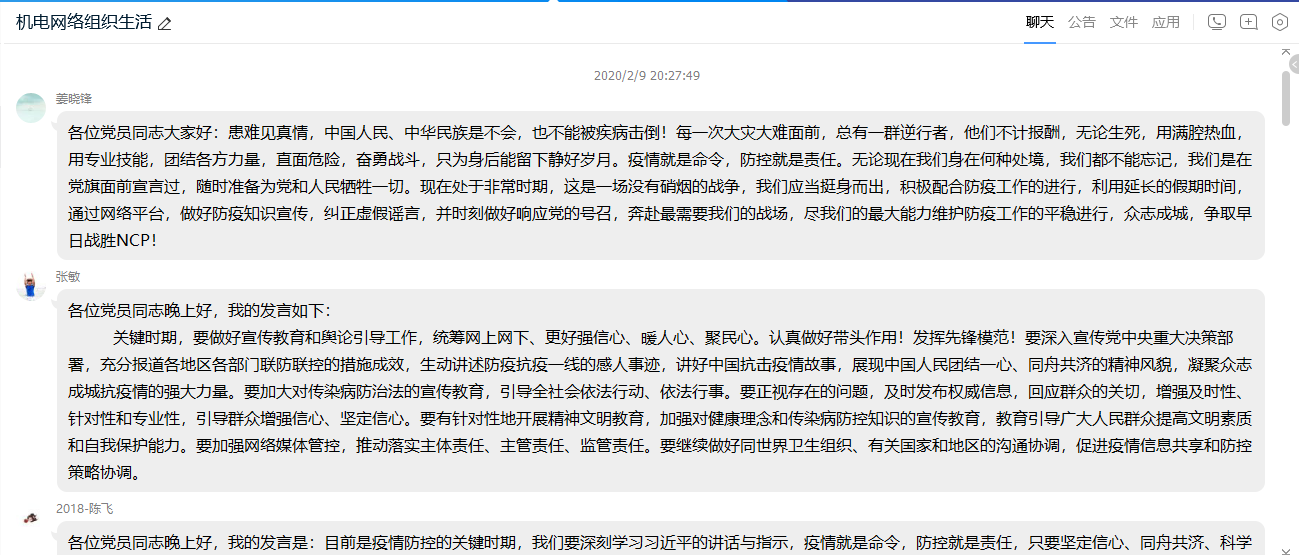Edit the group name 机电网络组织生活 via pencil icon
The width and height of the screenshot is (1299, 555).
(165, 23)
